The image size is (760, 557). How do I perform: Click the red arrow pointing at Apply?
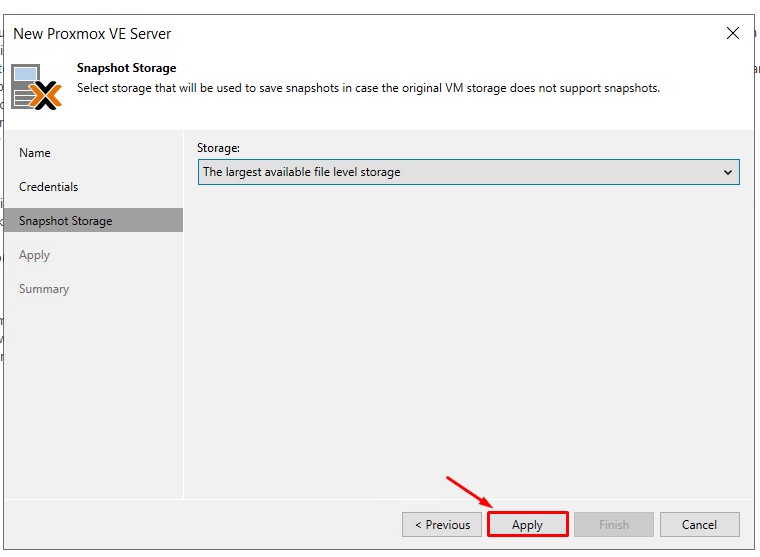(x=468, y=491)
